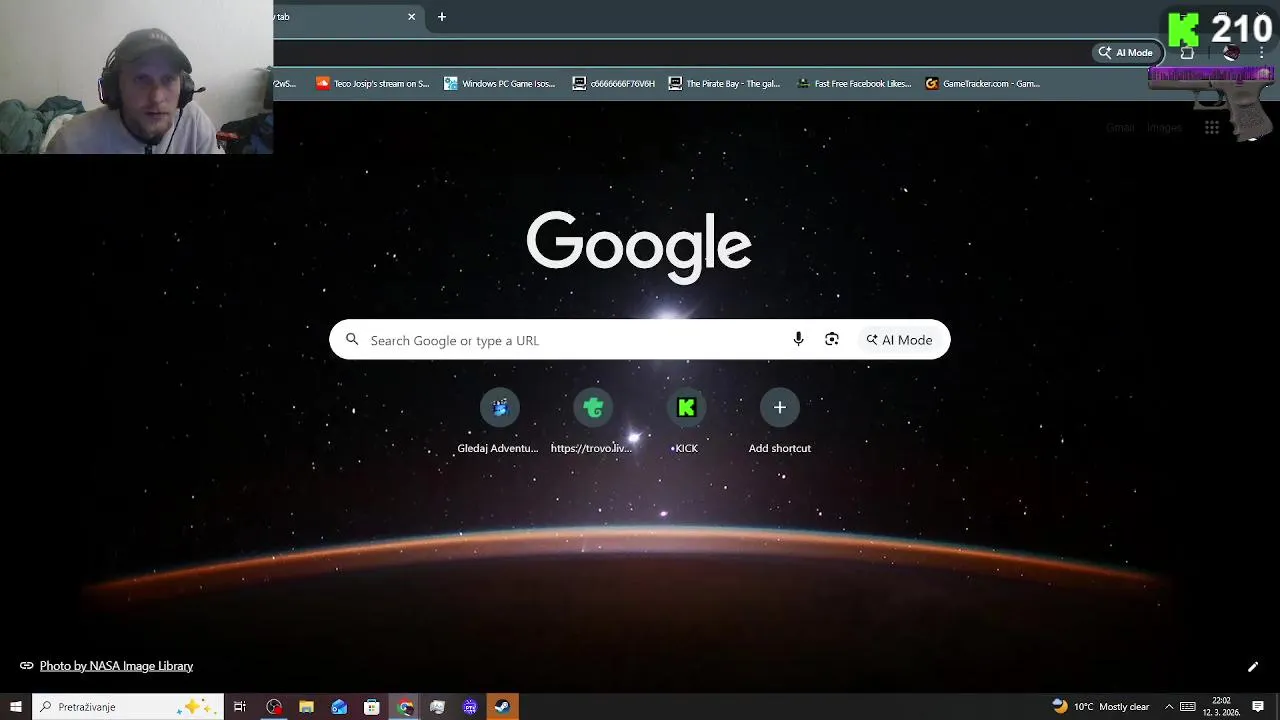Open the gray taskbar app beside Chrome

(x=437, y=707)
